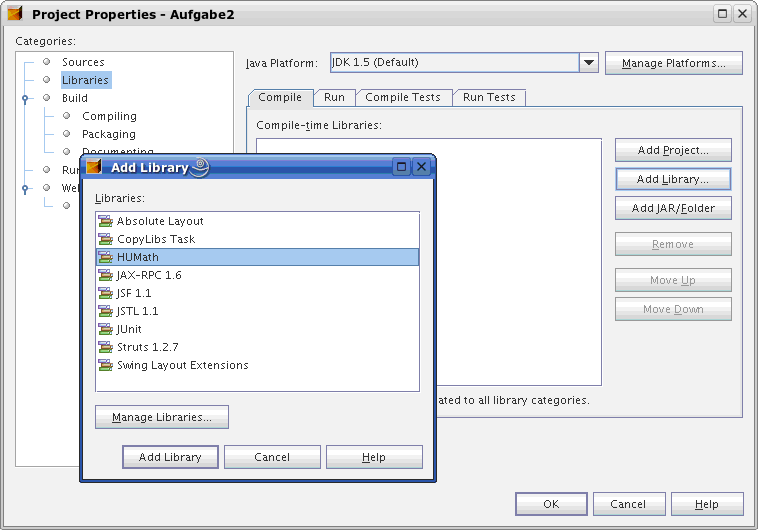Click the JSF 1.1 library icon

click(x=105, y=293)
